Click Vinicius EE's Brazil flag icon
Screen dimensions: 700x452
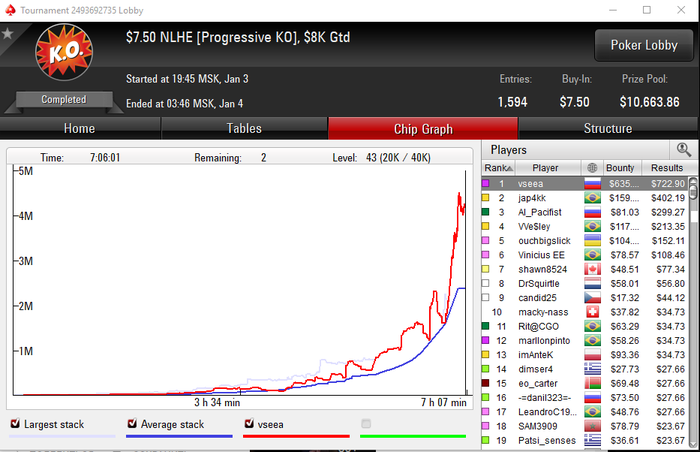pyautogui.click(x=592, y=255)
